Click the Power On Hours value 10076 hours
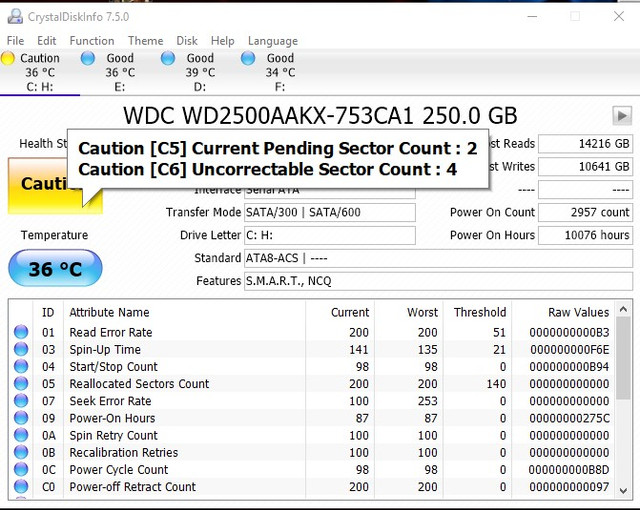Viewport: 640px width, 510px height. (585, 235)
